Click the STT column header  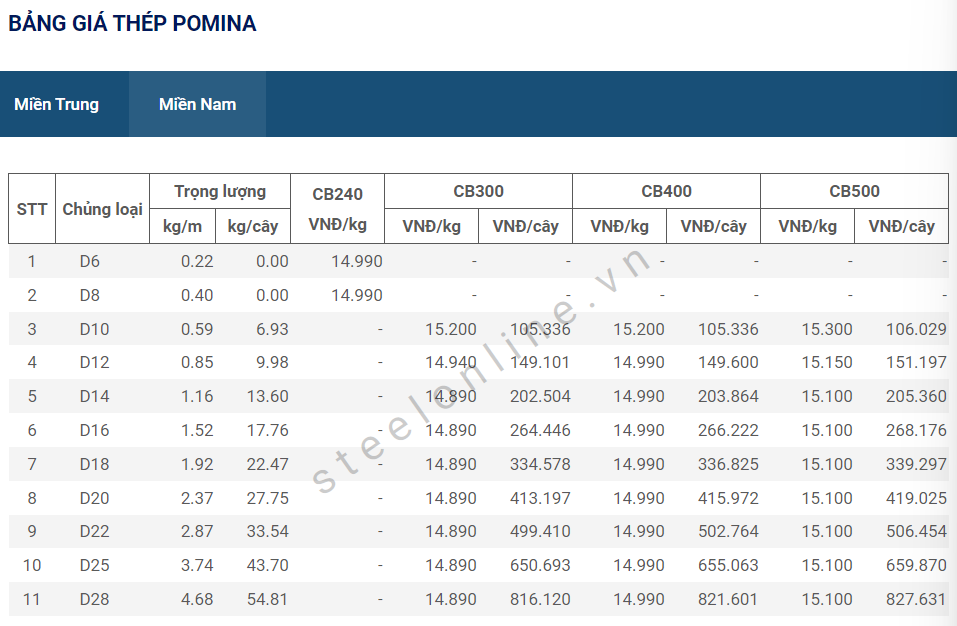point(32,209)
